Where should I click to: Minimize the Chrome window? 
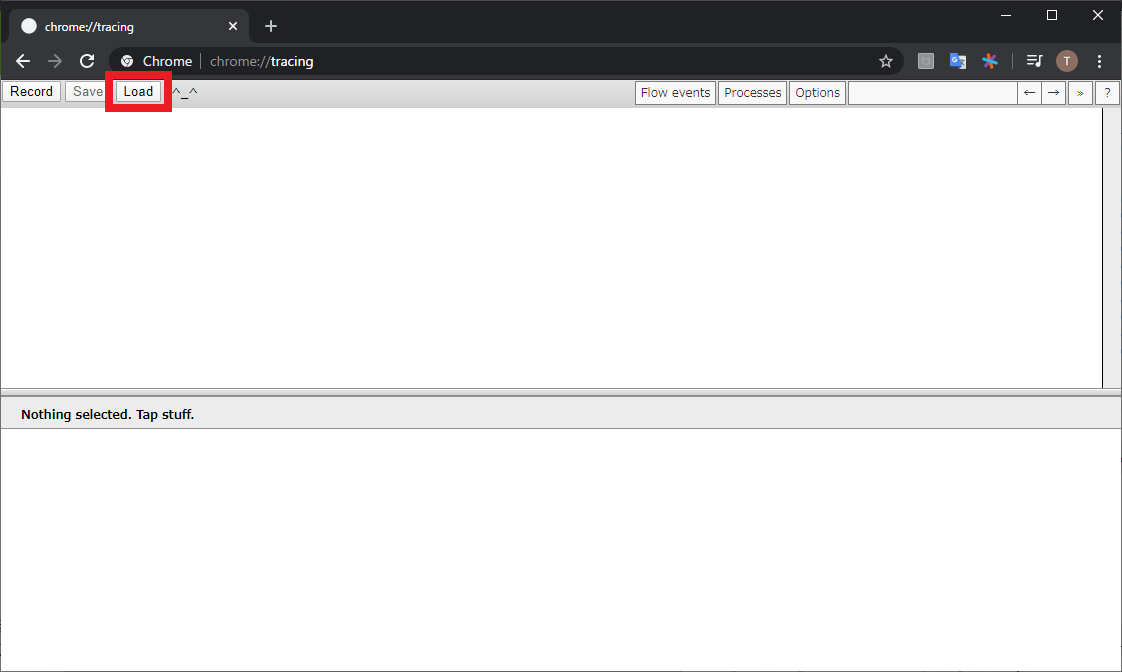1006,15
